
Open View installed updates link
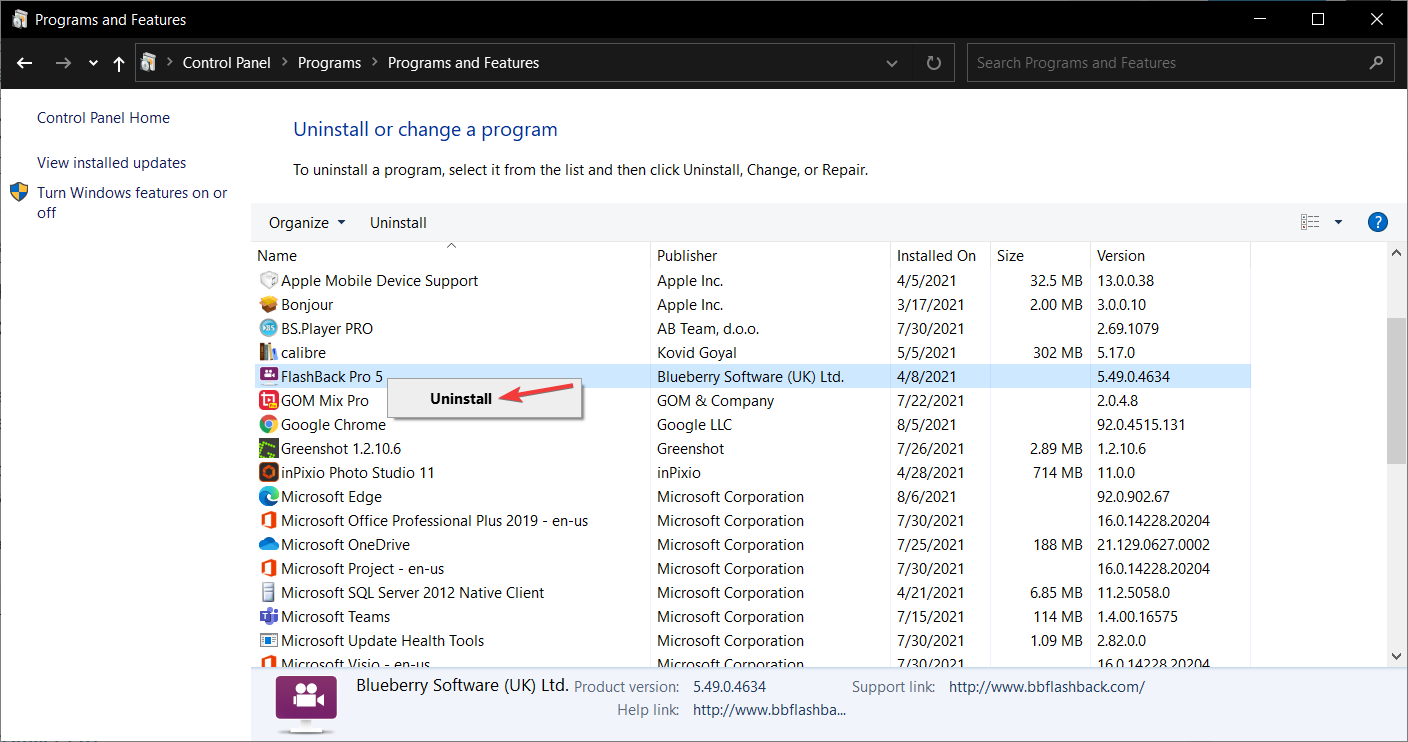click(111, 163)
